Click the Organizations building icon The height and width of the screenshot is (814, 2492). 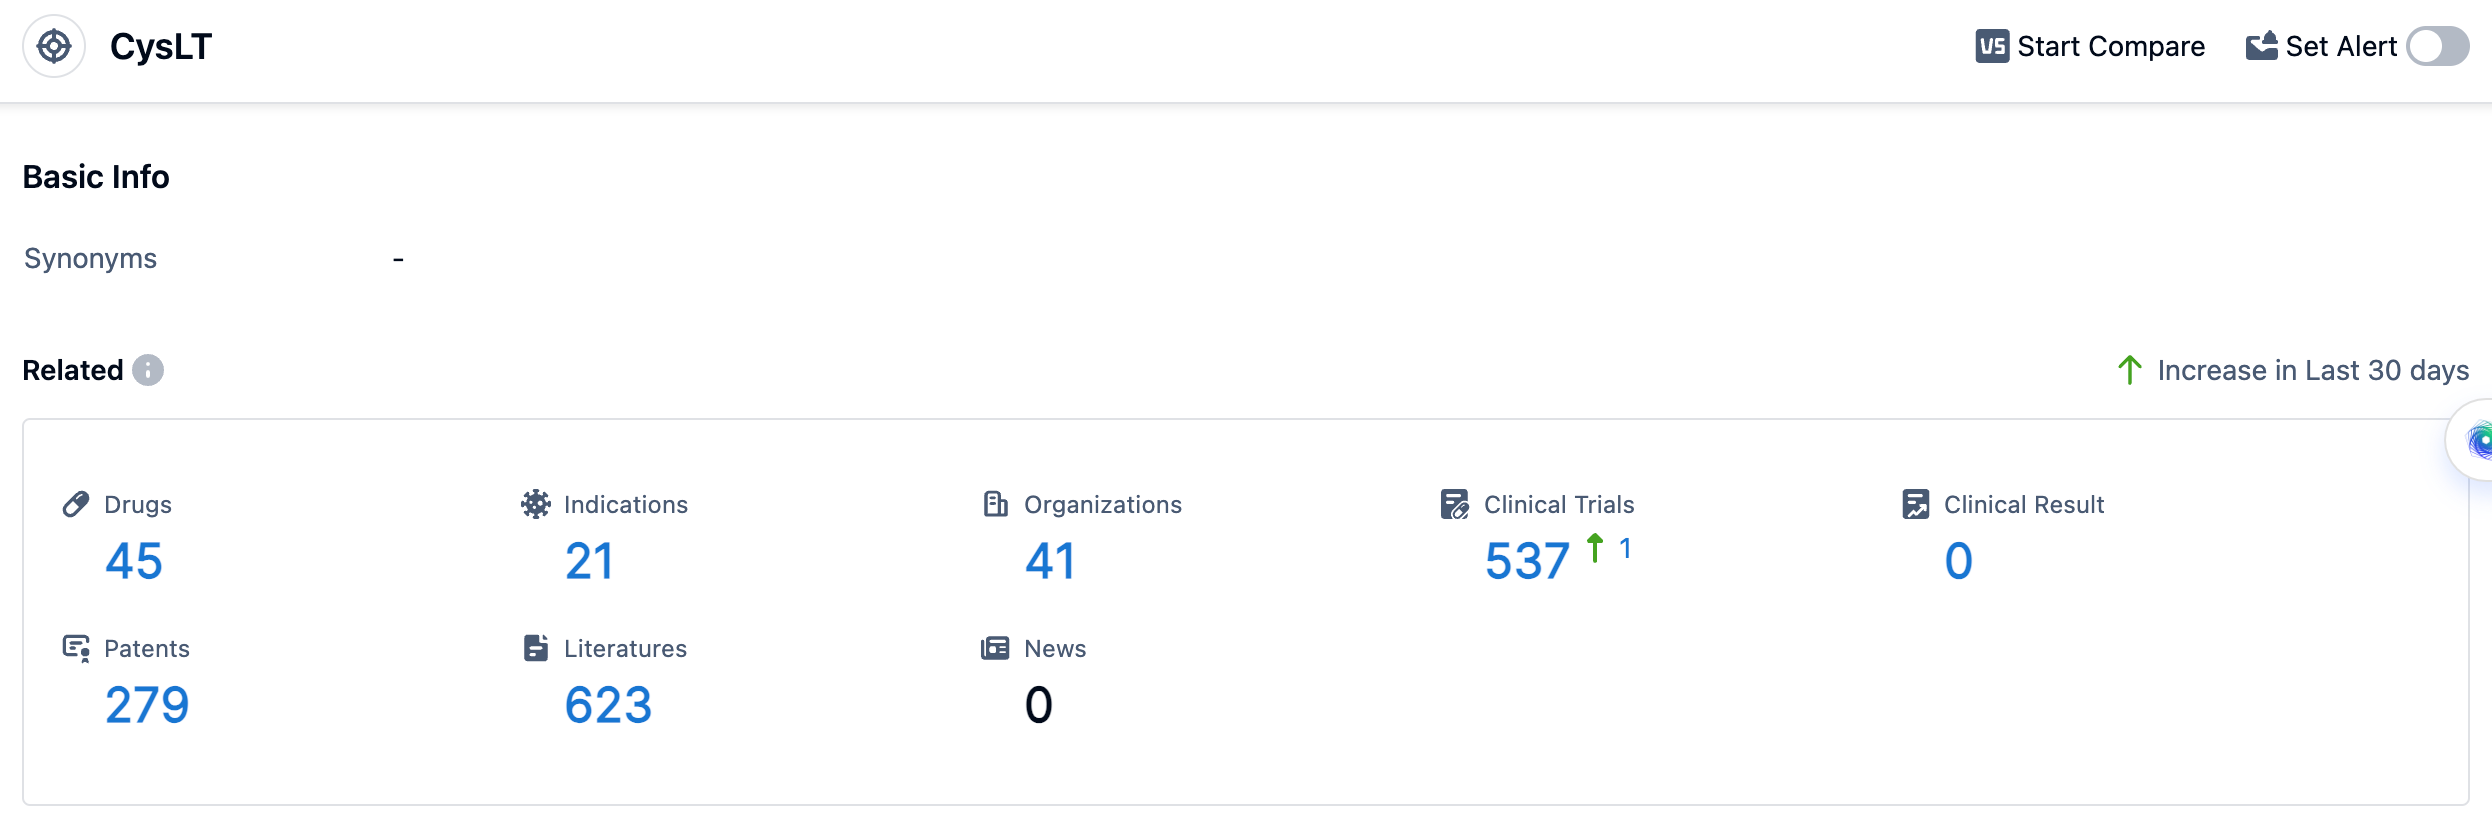(x=995, y=505)
